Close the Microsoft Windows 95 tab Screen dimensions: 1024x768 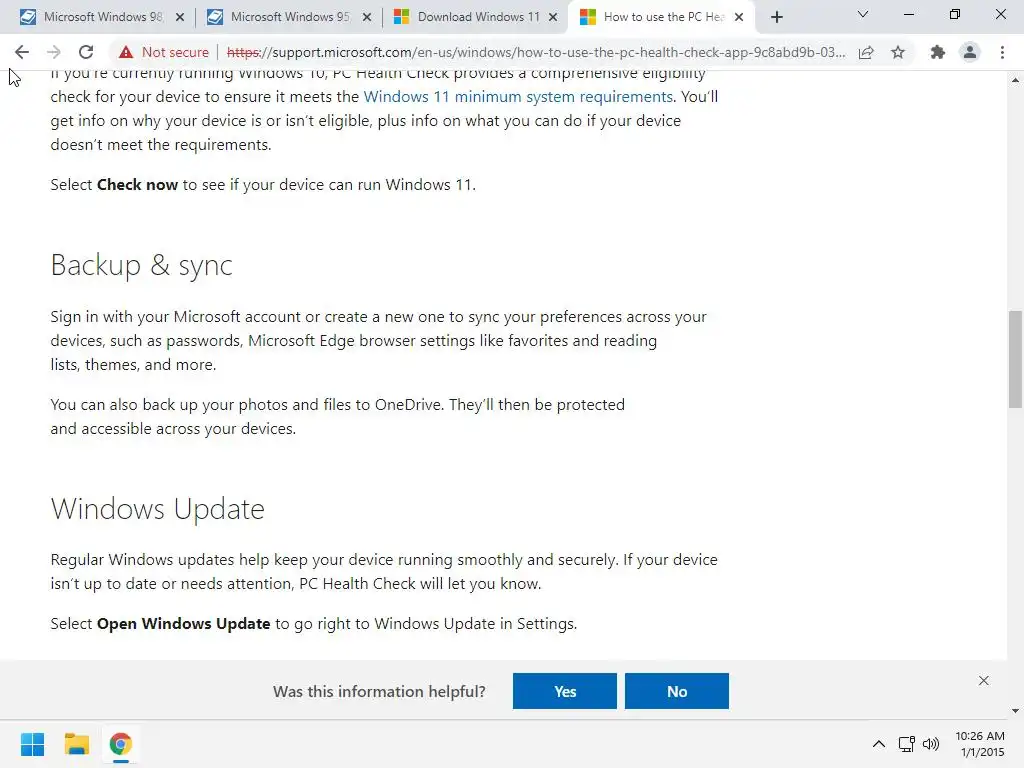tap(367, 18)
